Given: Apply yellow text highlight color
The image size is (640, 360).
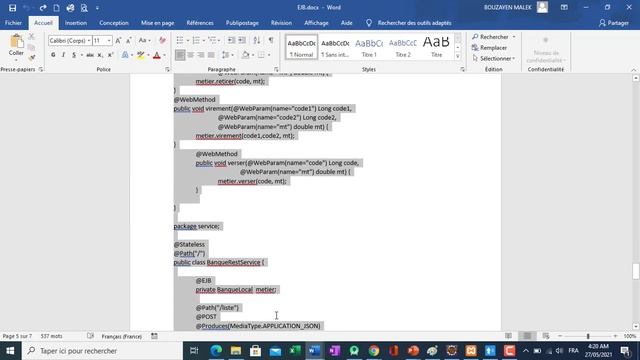Looking at the screenshot, I should pyautogui.click(x=141, y=55).
